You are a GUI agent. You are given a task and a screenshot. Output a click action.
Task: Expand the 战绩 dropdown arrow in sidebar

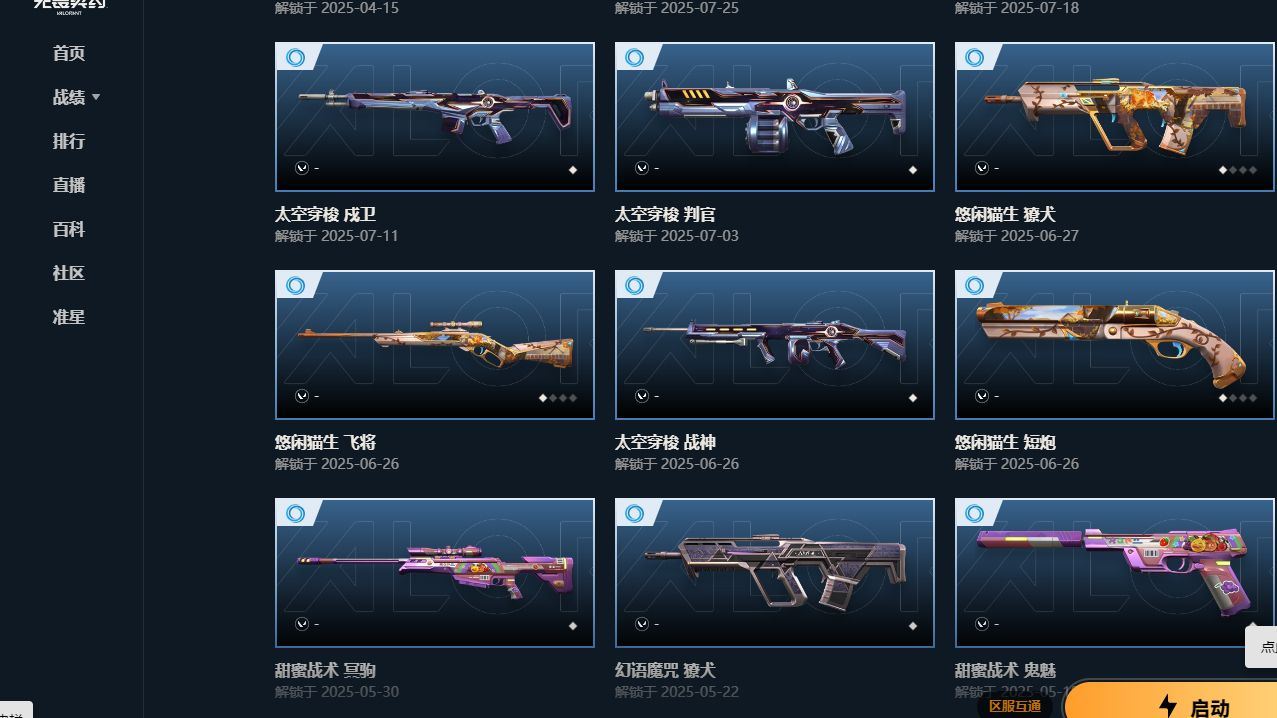coord(96,97)
